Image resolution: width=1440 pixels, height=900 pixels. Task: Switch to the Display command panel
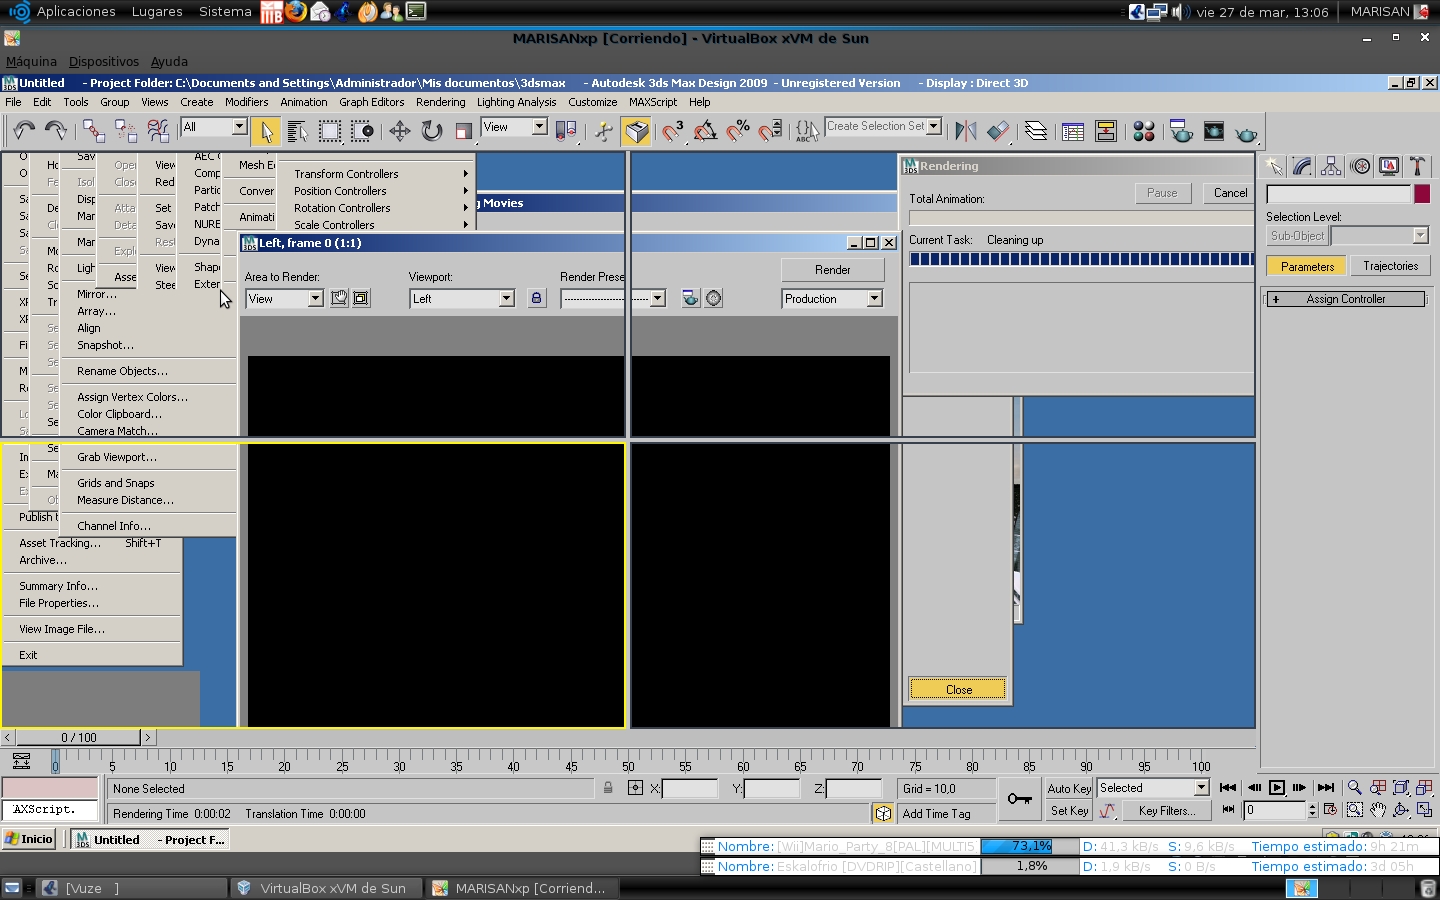point(1389,166)
